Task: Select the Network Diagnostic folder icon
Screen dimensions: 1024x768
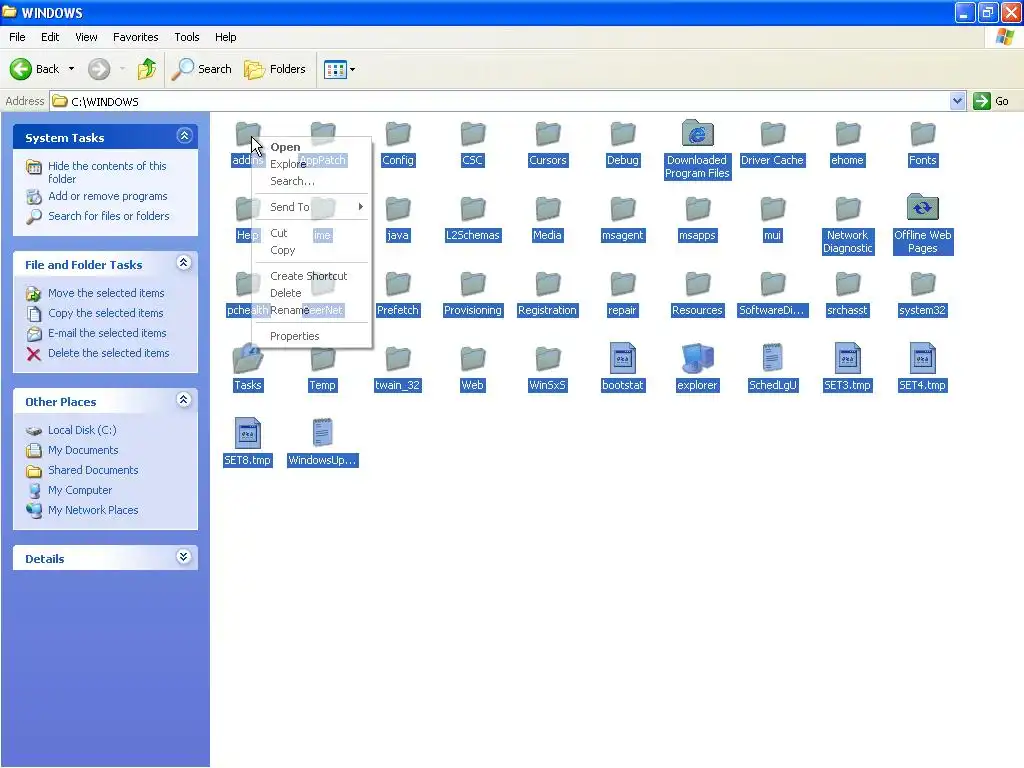Action: (x=847, y=208)
